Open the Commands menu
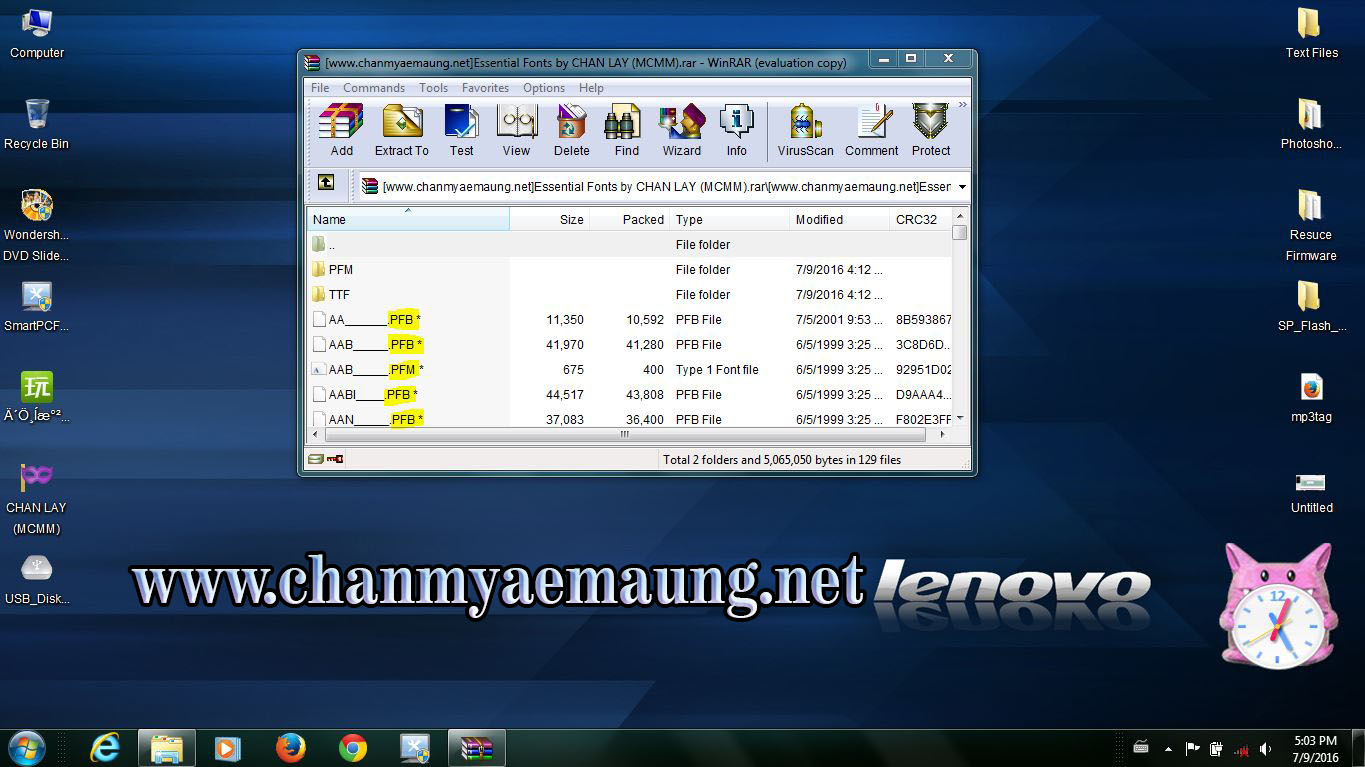Viewport: 1365px width, 767px height. pyautogui.click(x=374, y=88)
